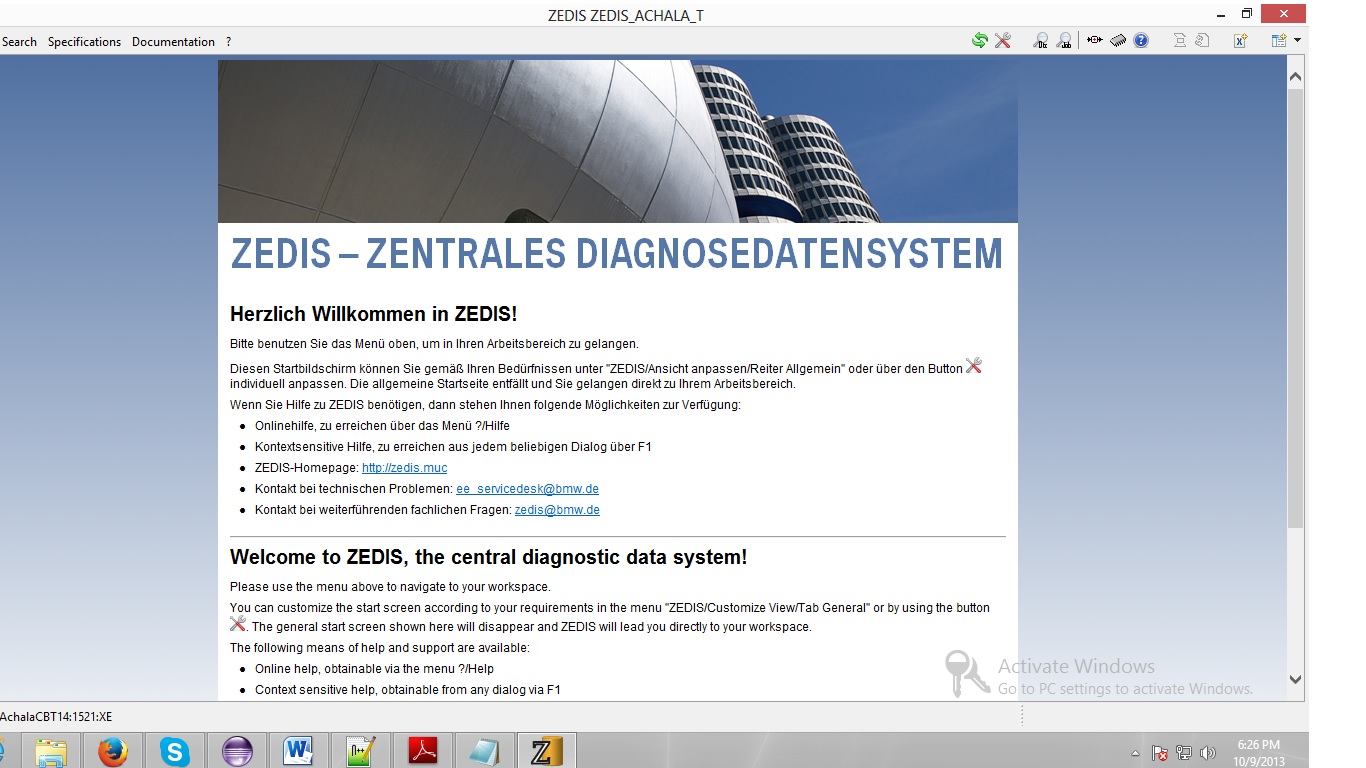
Task: Follow the http://zedis.muc homepage link
Action: pos(404,468)
